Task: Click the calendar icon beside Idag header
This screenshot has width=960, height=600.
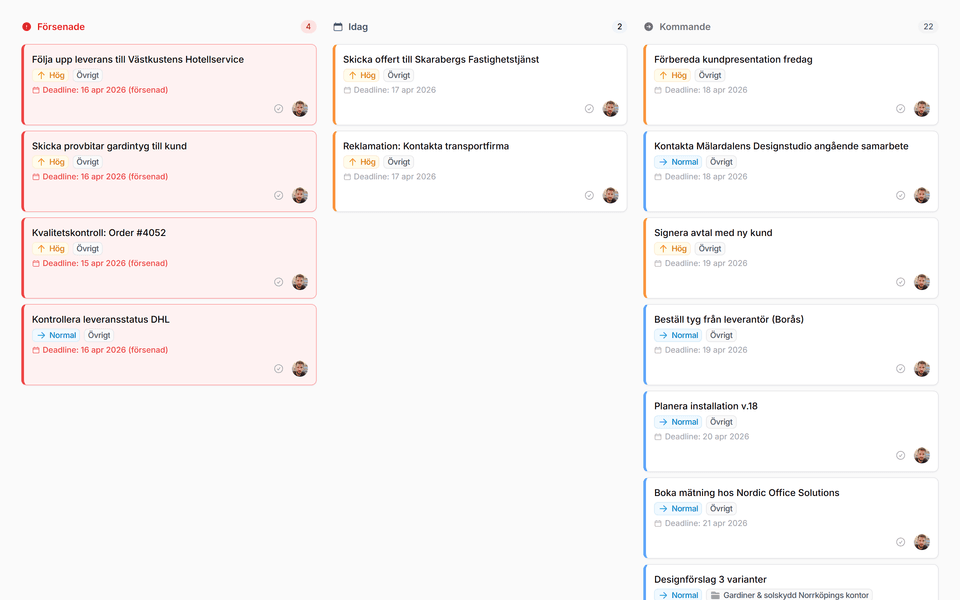Action: pyautogui.click(x=338, y=27)
